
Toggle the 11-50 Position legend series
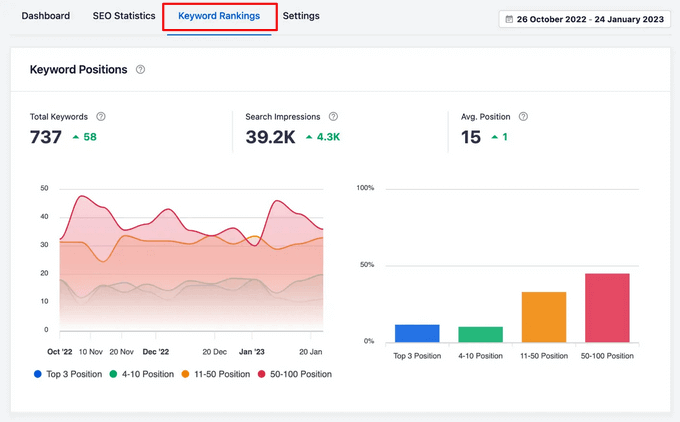214,374
